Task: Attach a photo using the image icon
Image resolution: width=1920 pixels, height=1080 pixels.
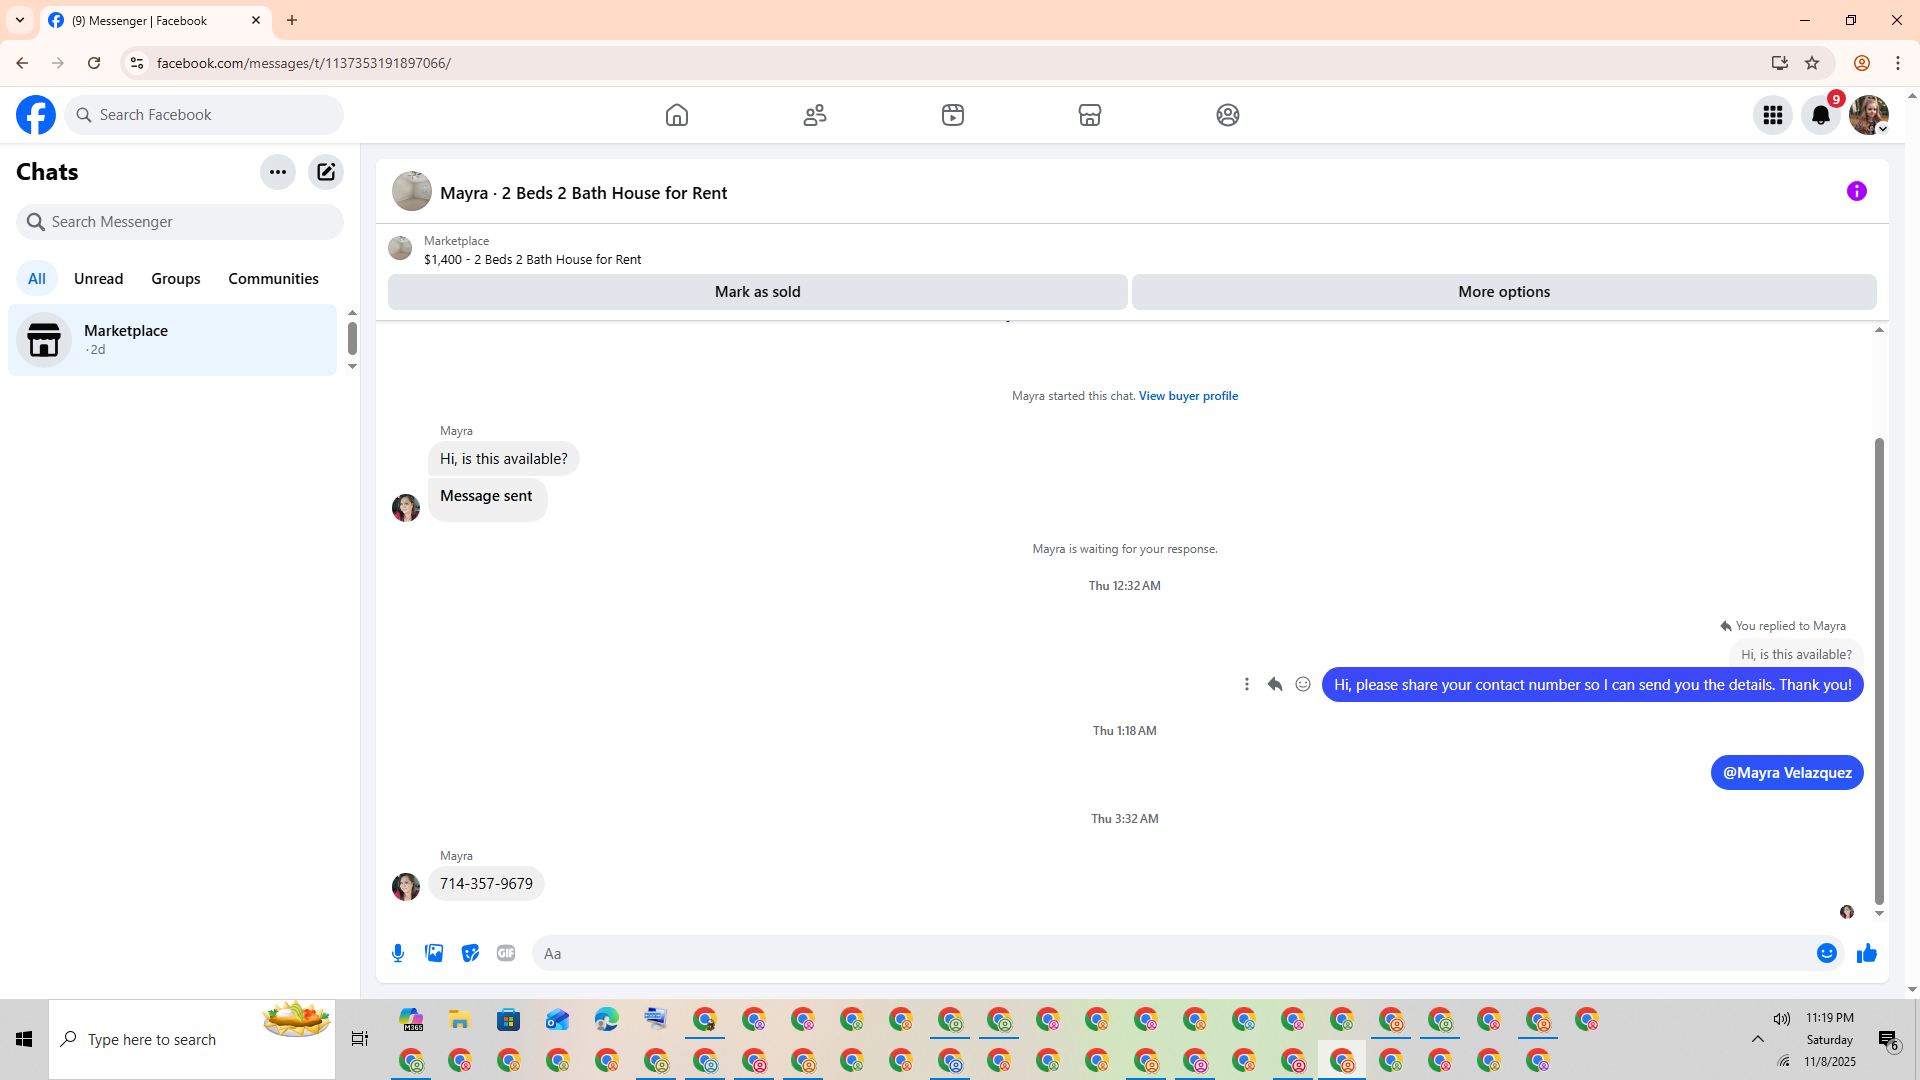Action: pyautogui.click(x=434, y=953)
